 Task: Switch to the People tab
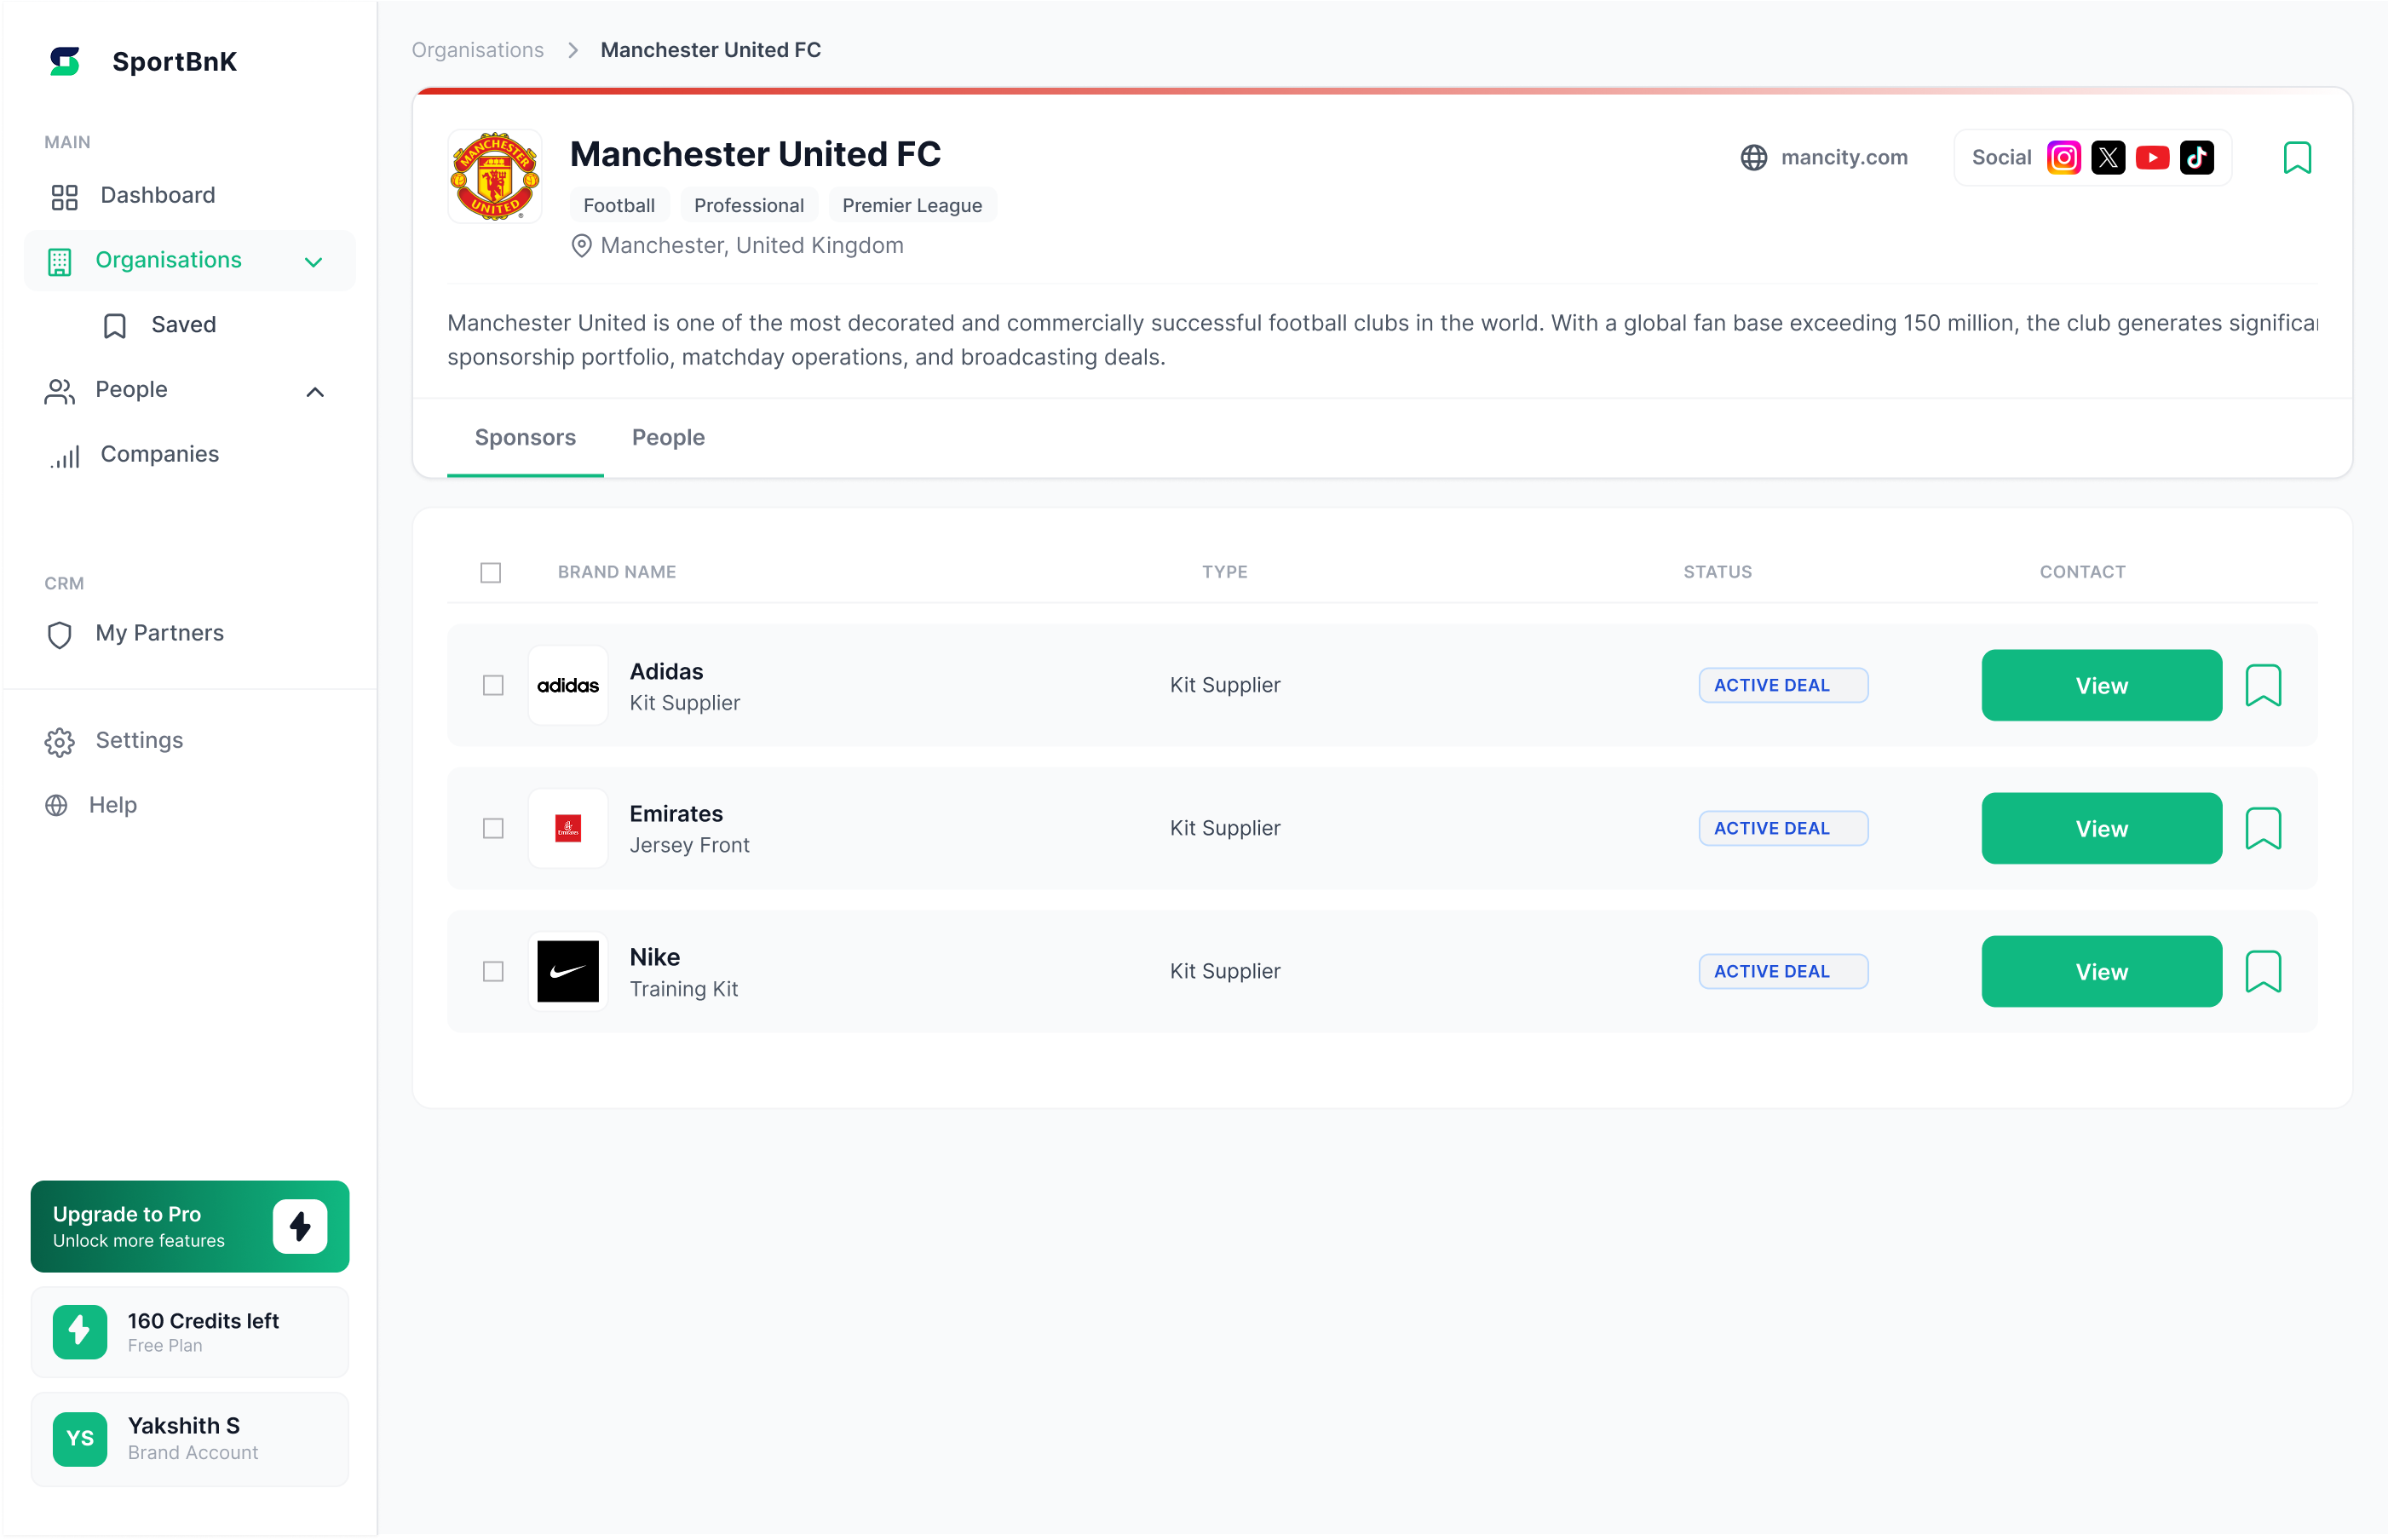pyautogui.click(x=668, y=438)
